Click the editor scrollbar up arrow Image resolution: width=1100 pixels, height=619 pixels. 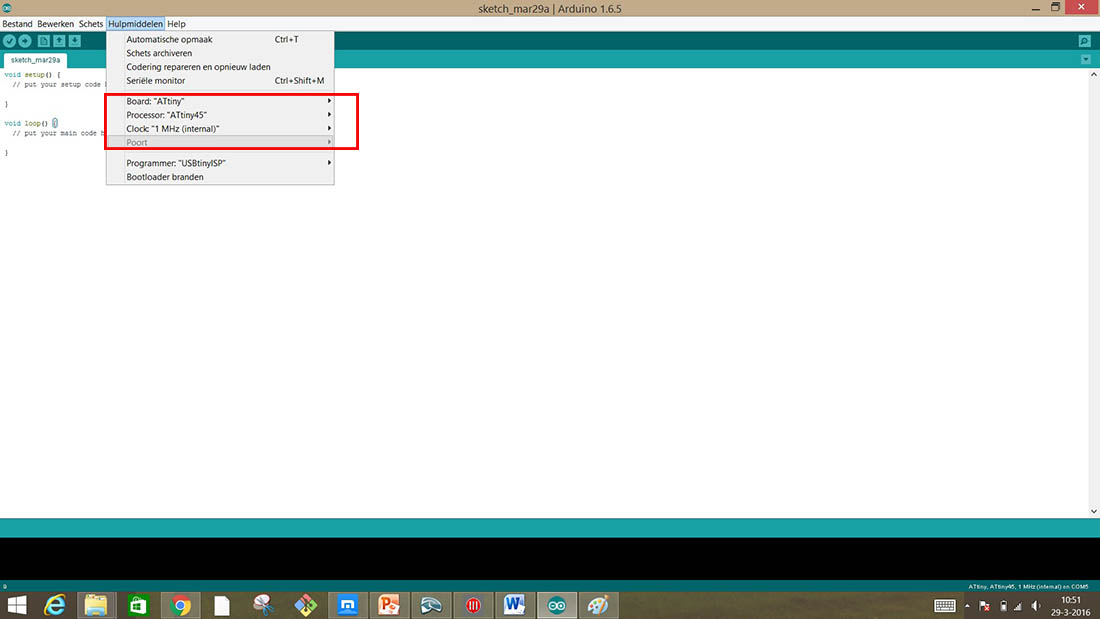(x=1094, y=74)
